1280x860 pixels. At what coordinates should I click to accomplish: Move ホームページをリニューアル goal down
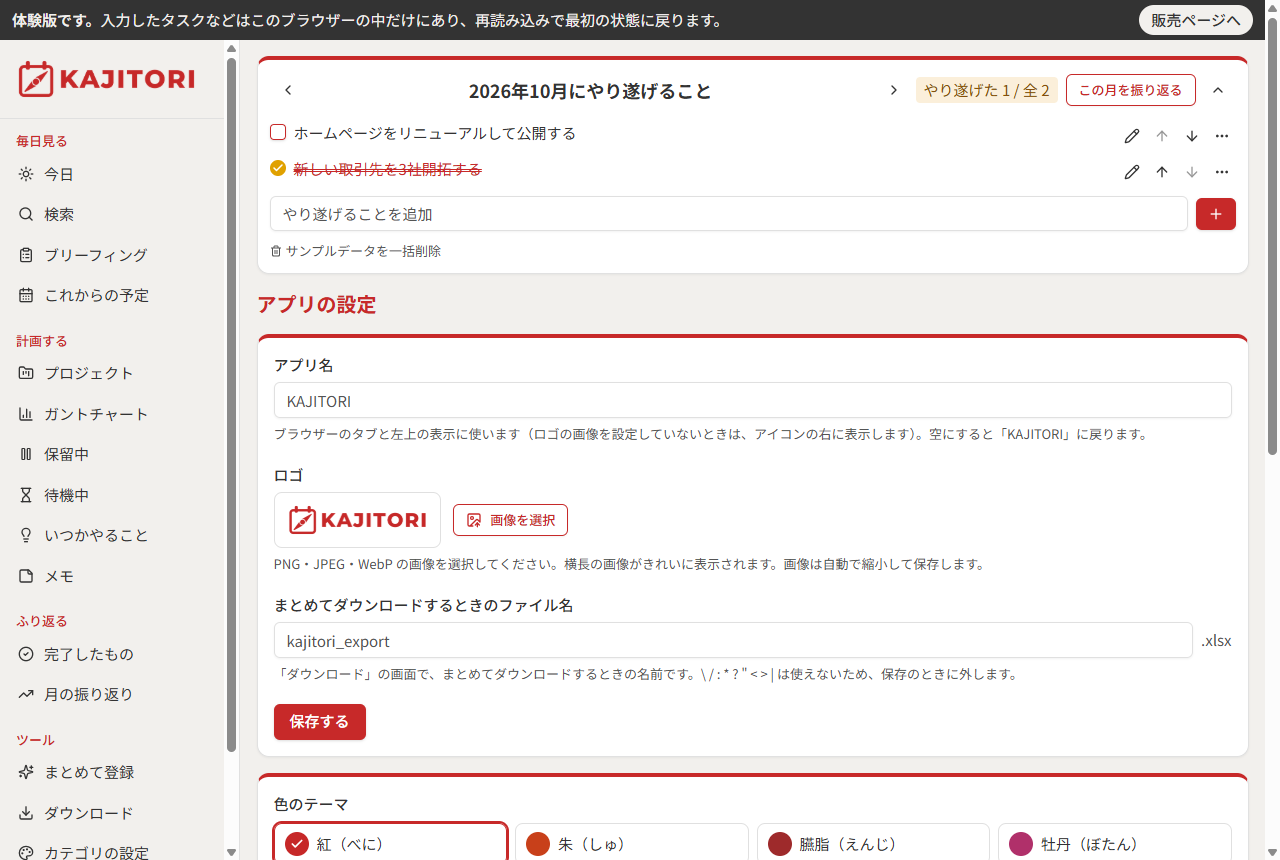[x=1192, y=136]
